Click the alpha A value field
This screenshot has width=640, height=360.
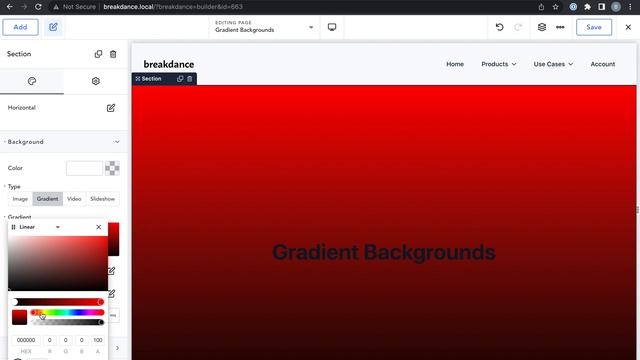coord(98,340)
